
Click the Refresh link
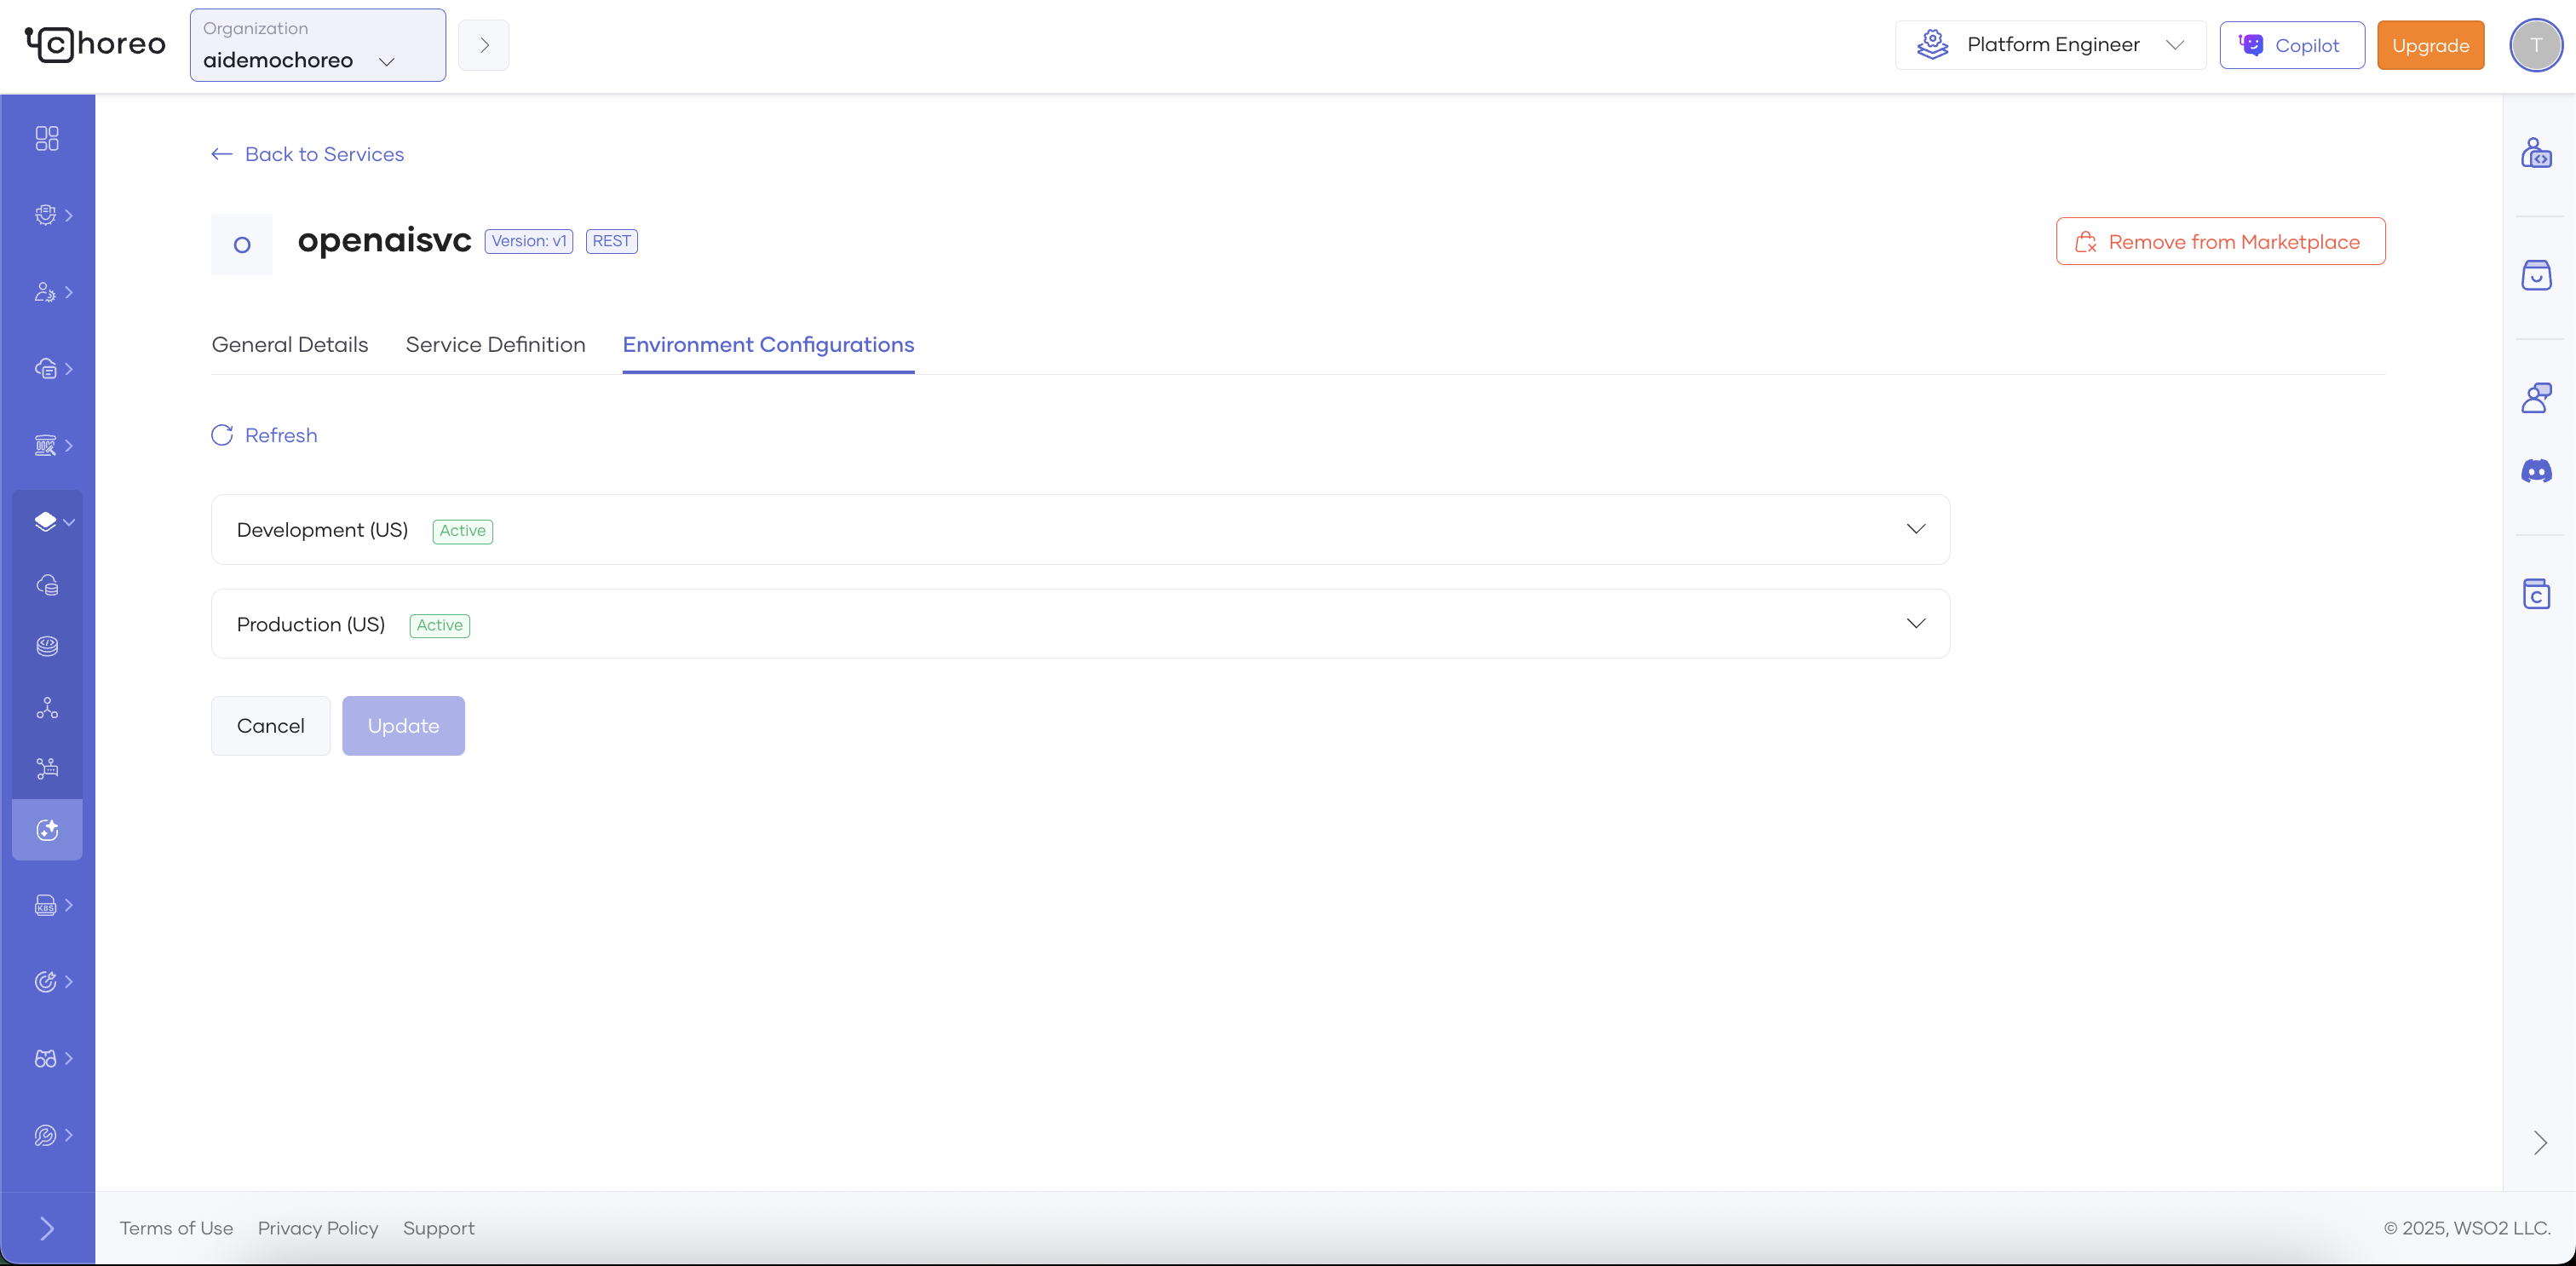click(x=265, y=435)
